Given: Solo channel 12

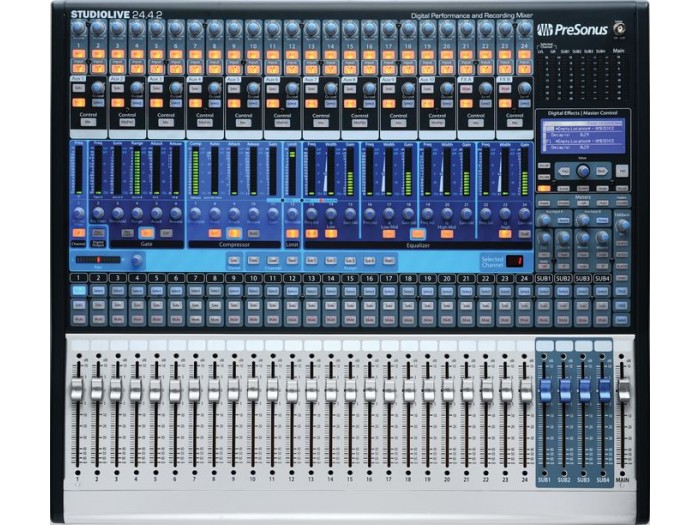Looking at the screenshot, I should [292, 306].
